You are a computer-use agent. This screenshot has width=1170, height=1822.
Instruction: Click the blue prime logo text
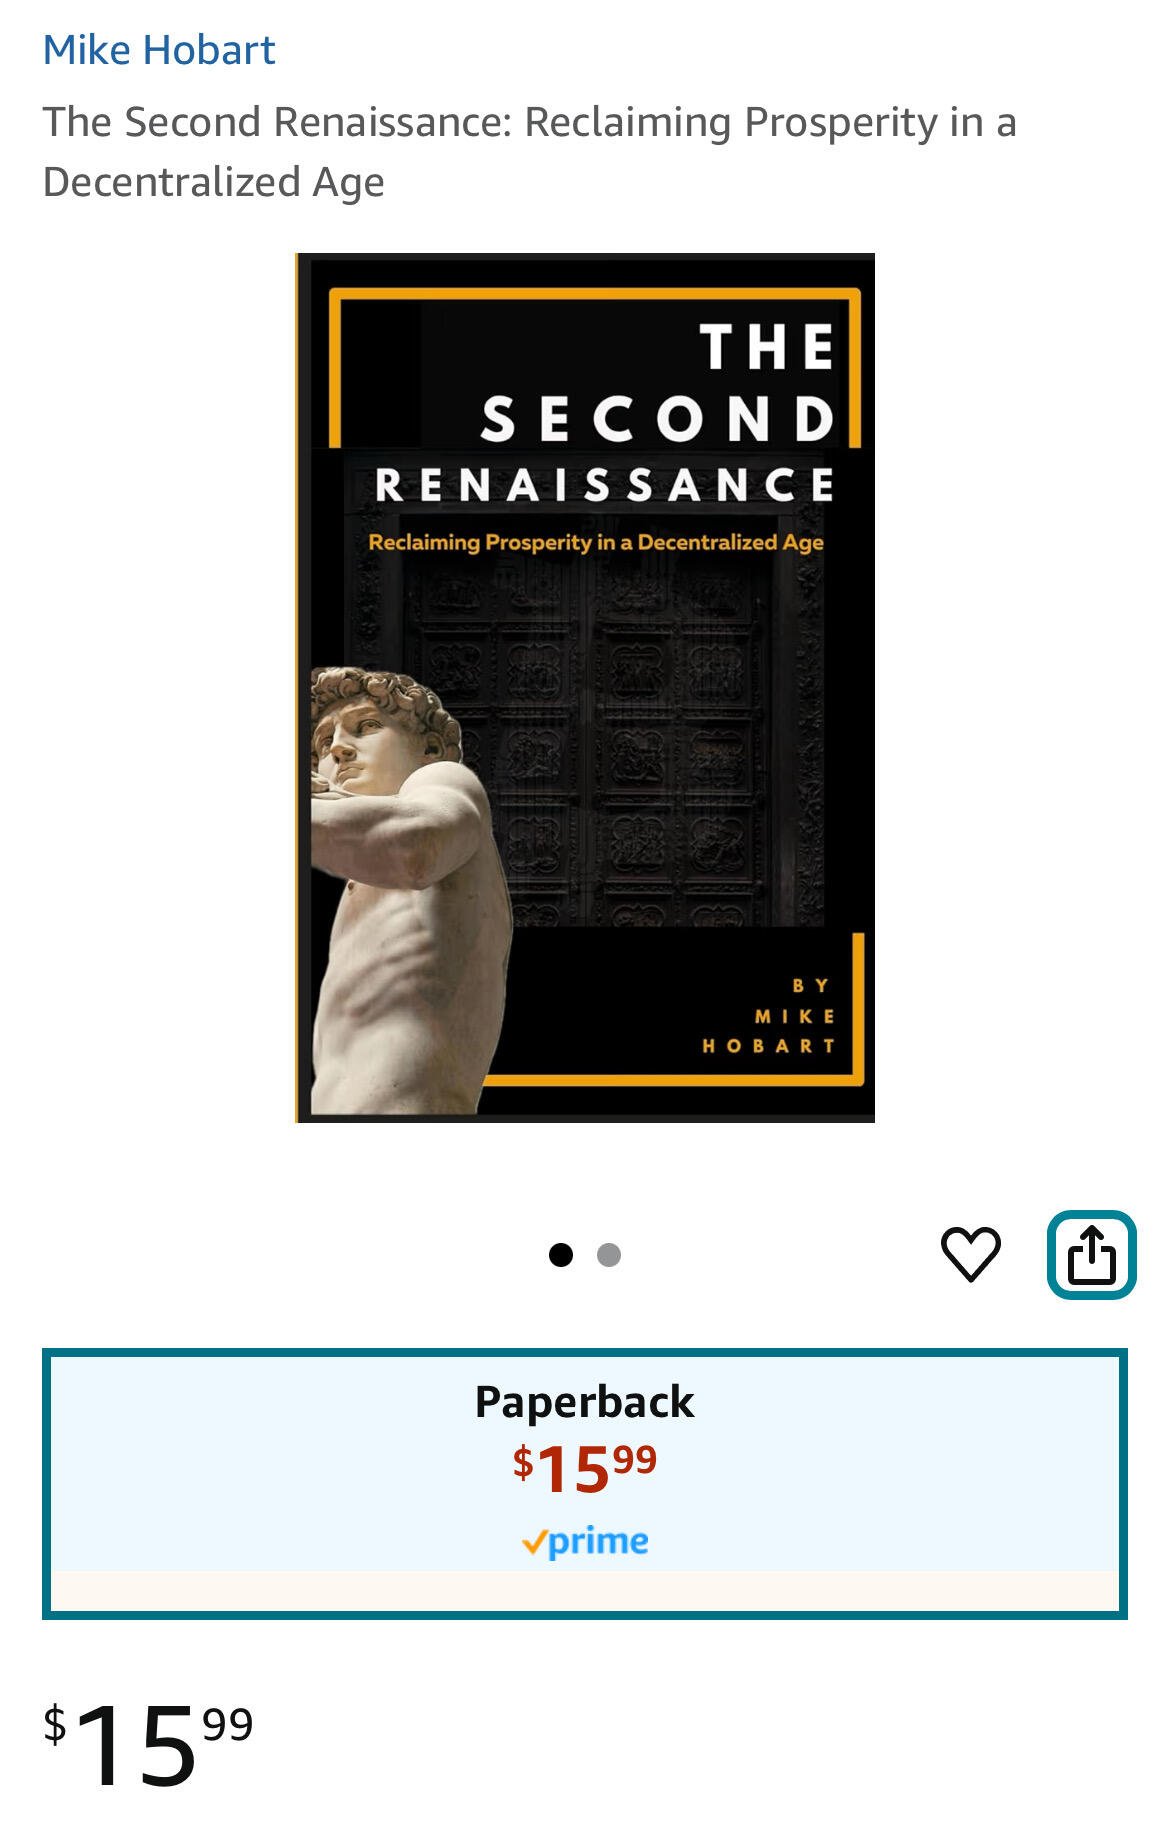[598, 1543]
